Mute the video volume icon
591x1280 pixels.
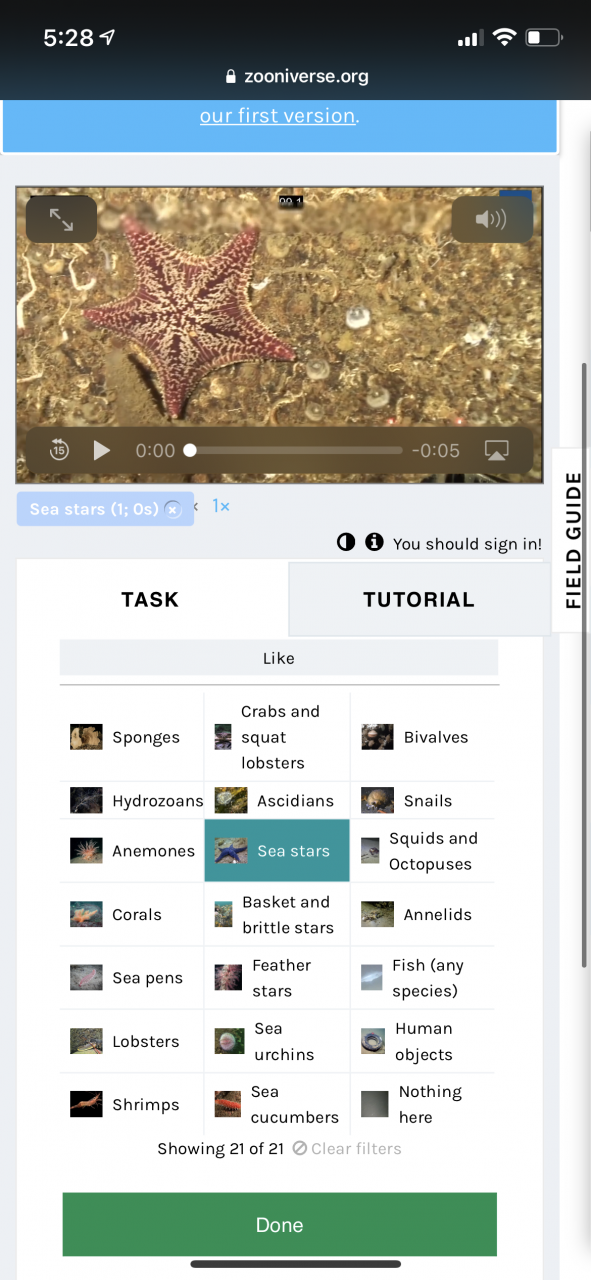(491, 219)
